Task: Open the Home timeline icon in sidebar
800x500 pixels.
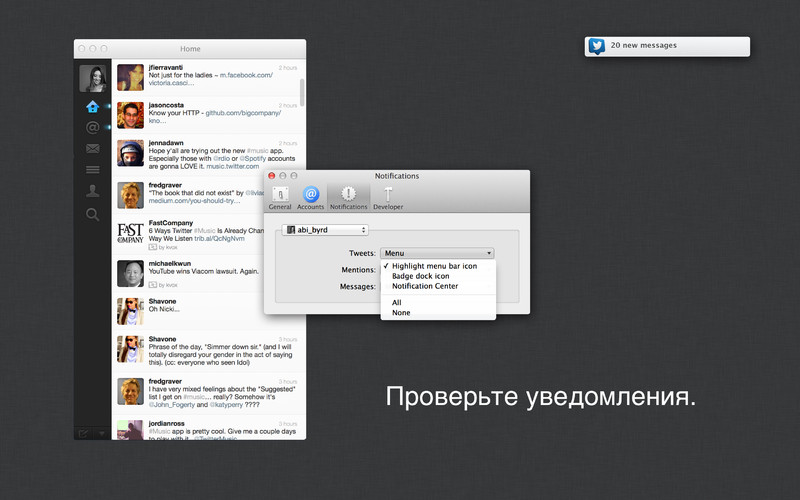Action: click(x=92, y=106)
